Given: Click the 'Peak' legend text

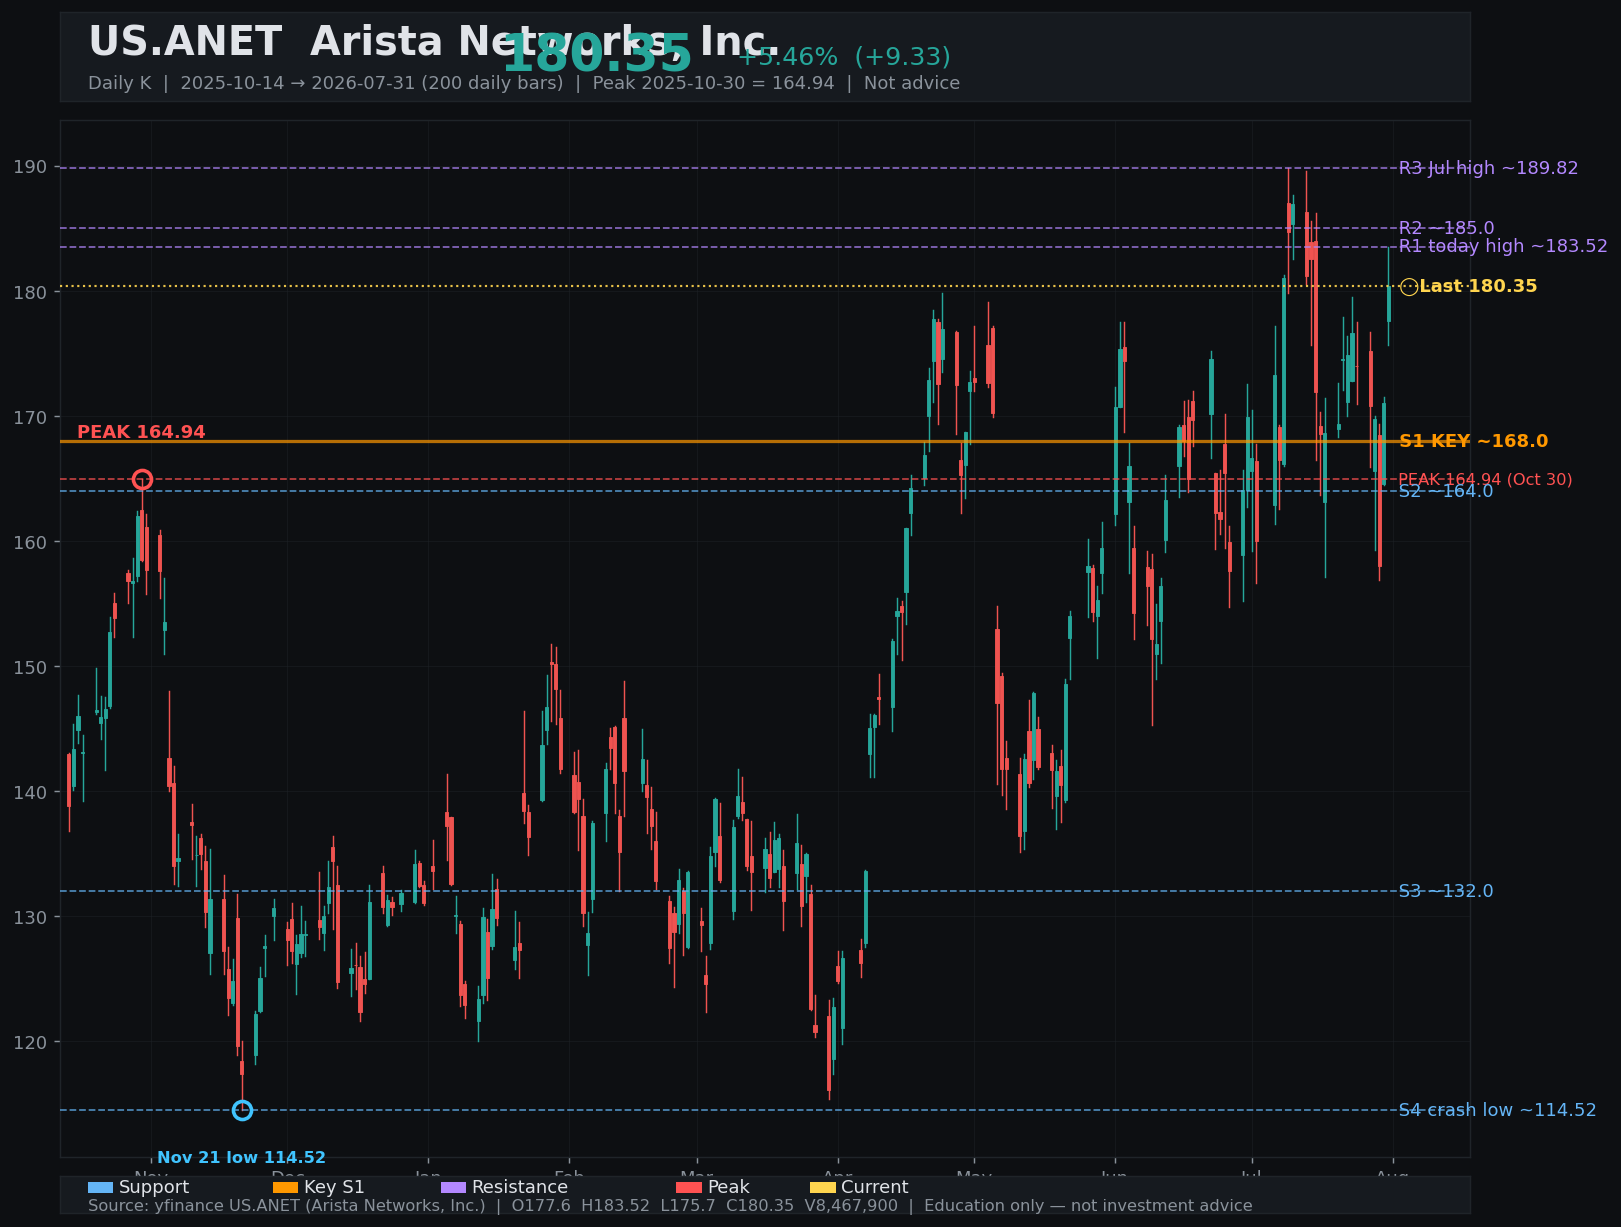Looking at the screenshot, I should [x=729, y=1187].
